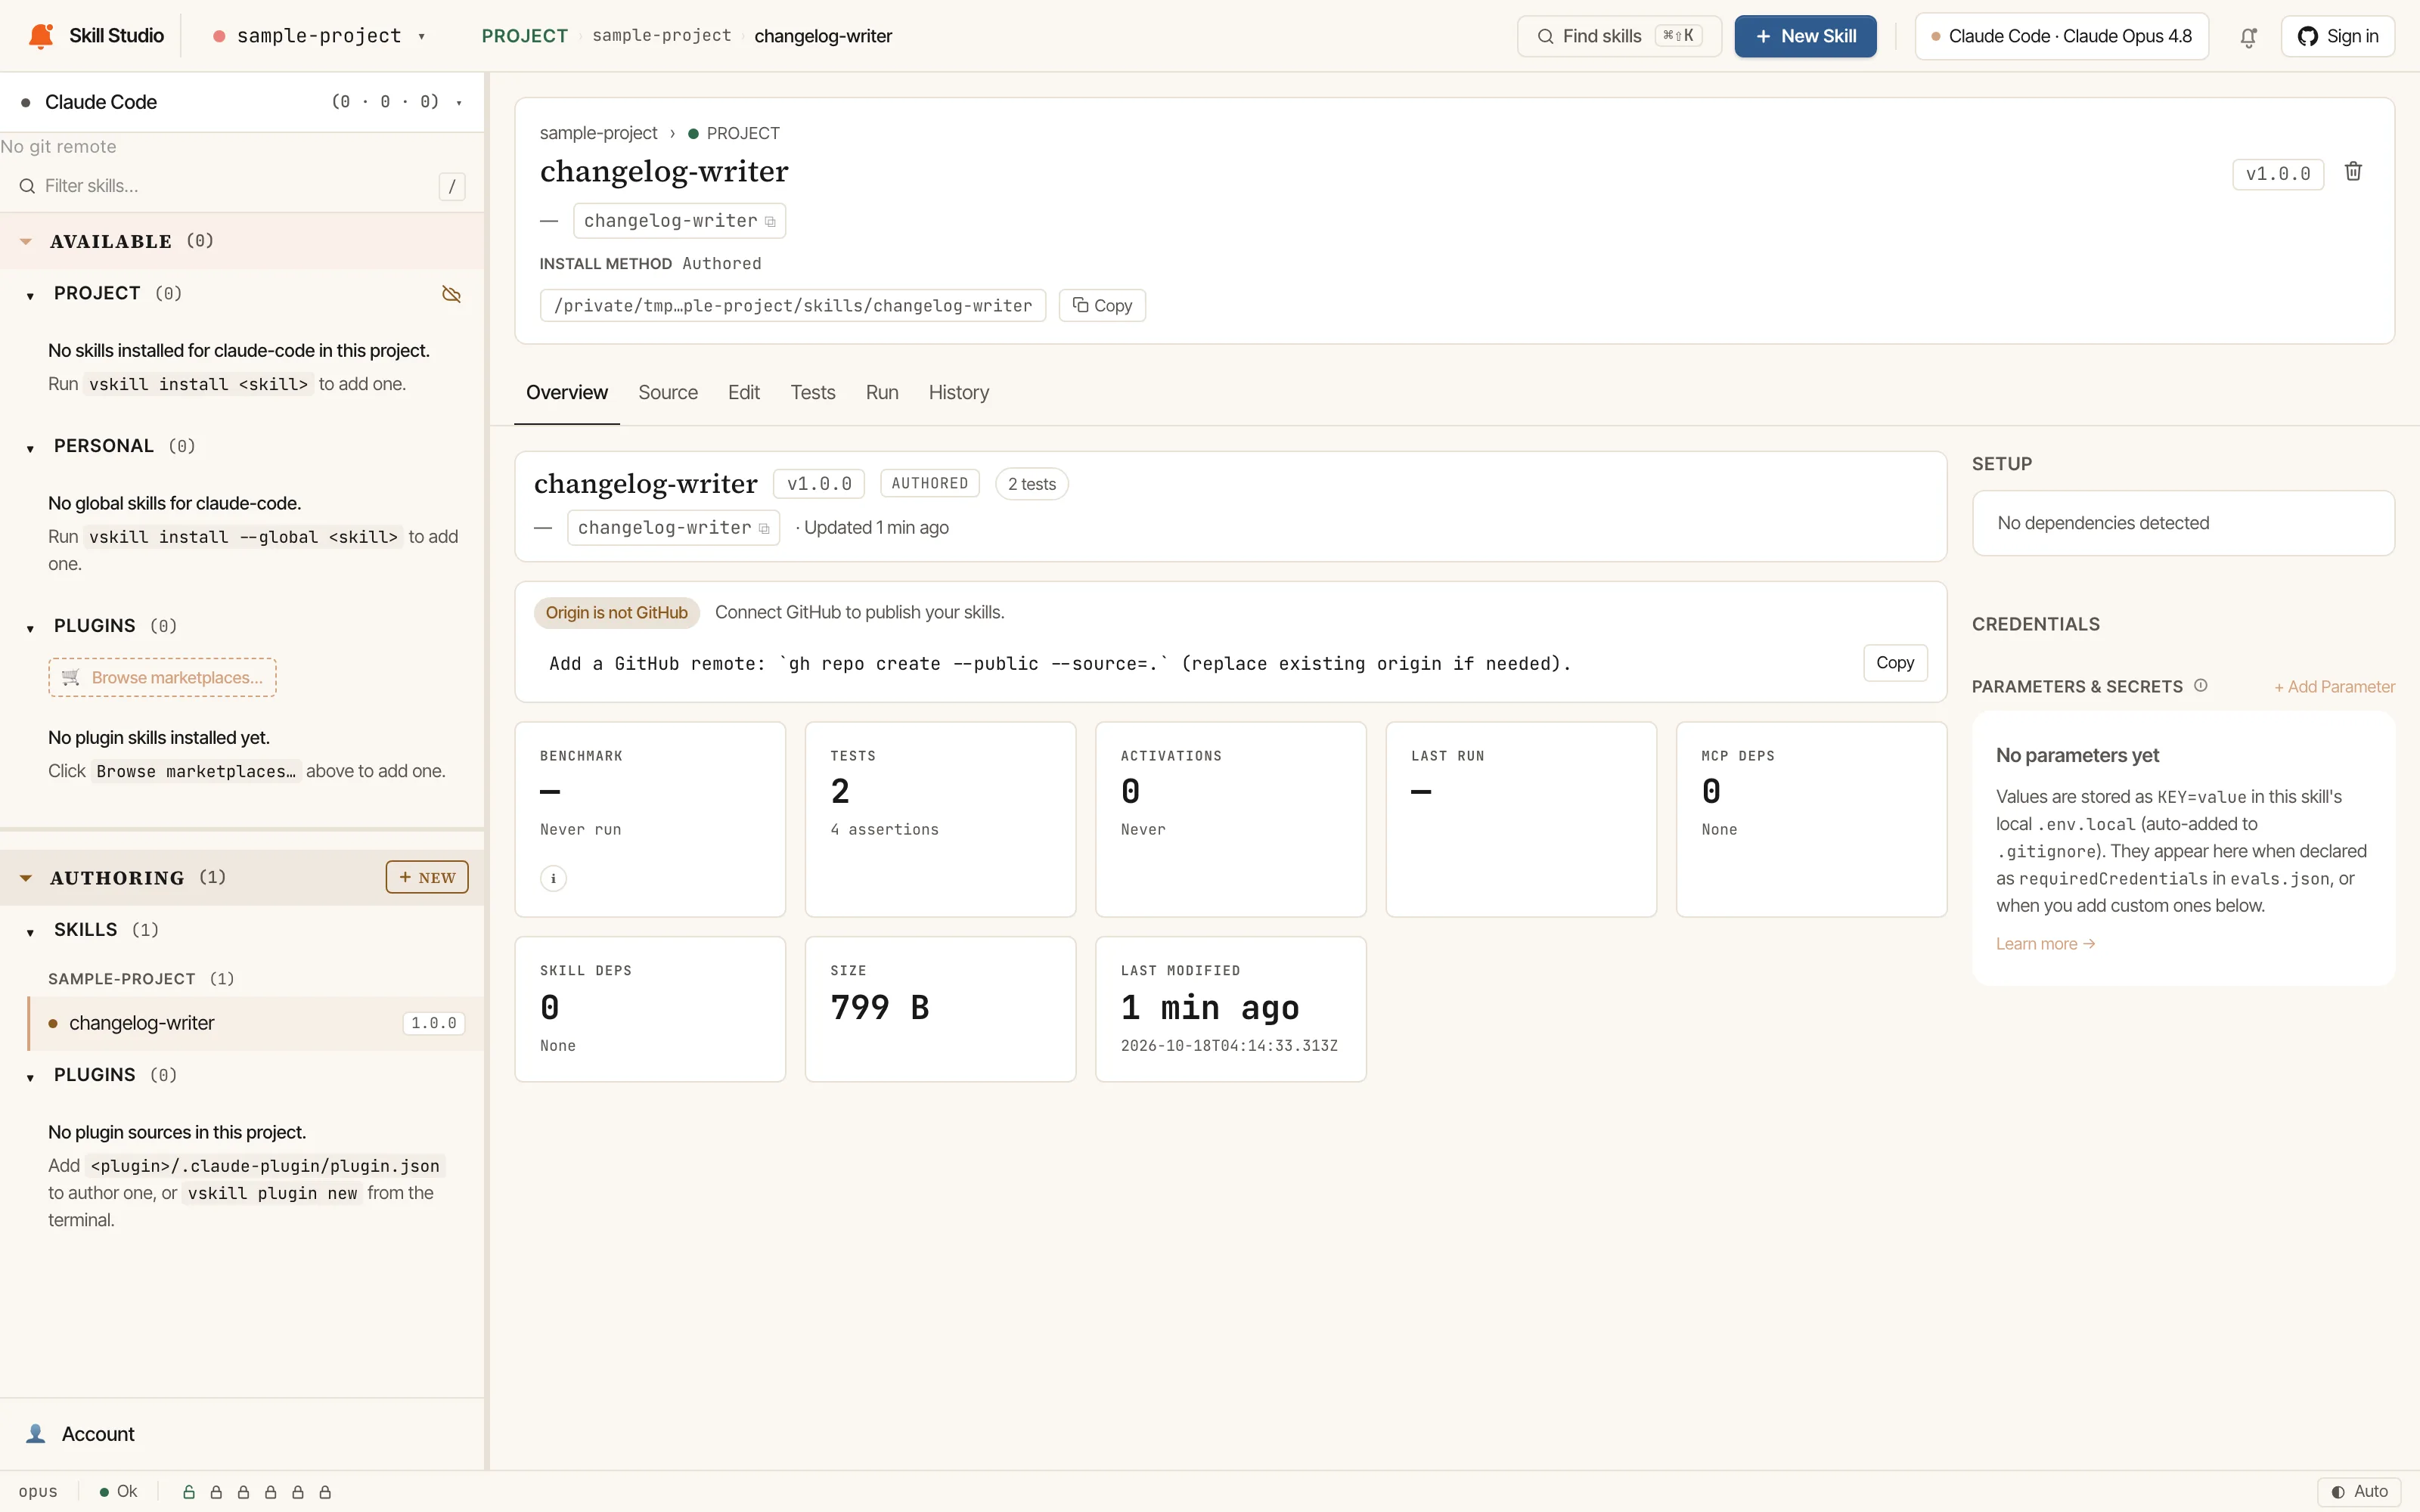
Task: Click the 2 tests badge
Action: click(x=1031, y=484)
